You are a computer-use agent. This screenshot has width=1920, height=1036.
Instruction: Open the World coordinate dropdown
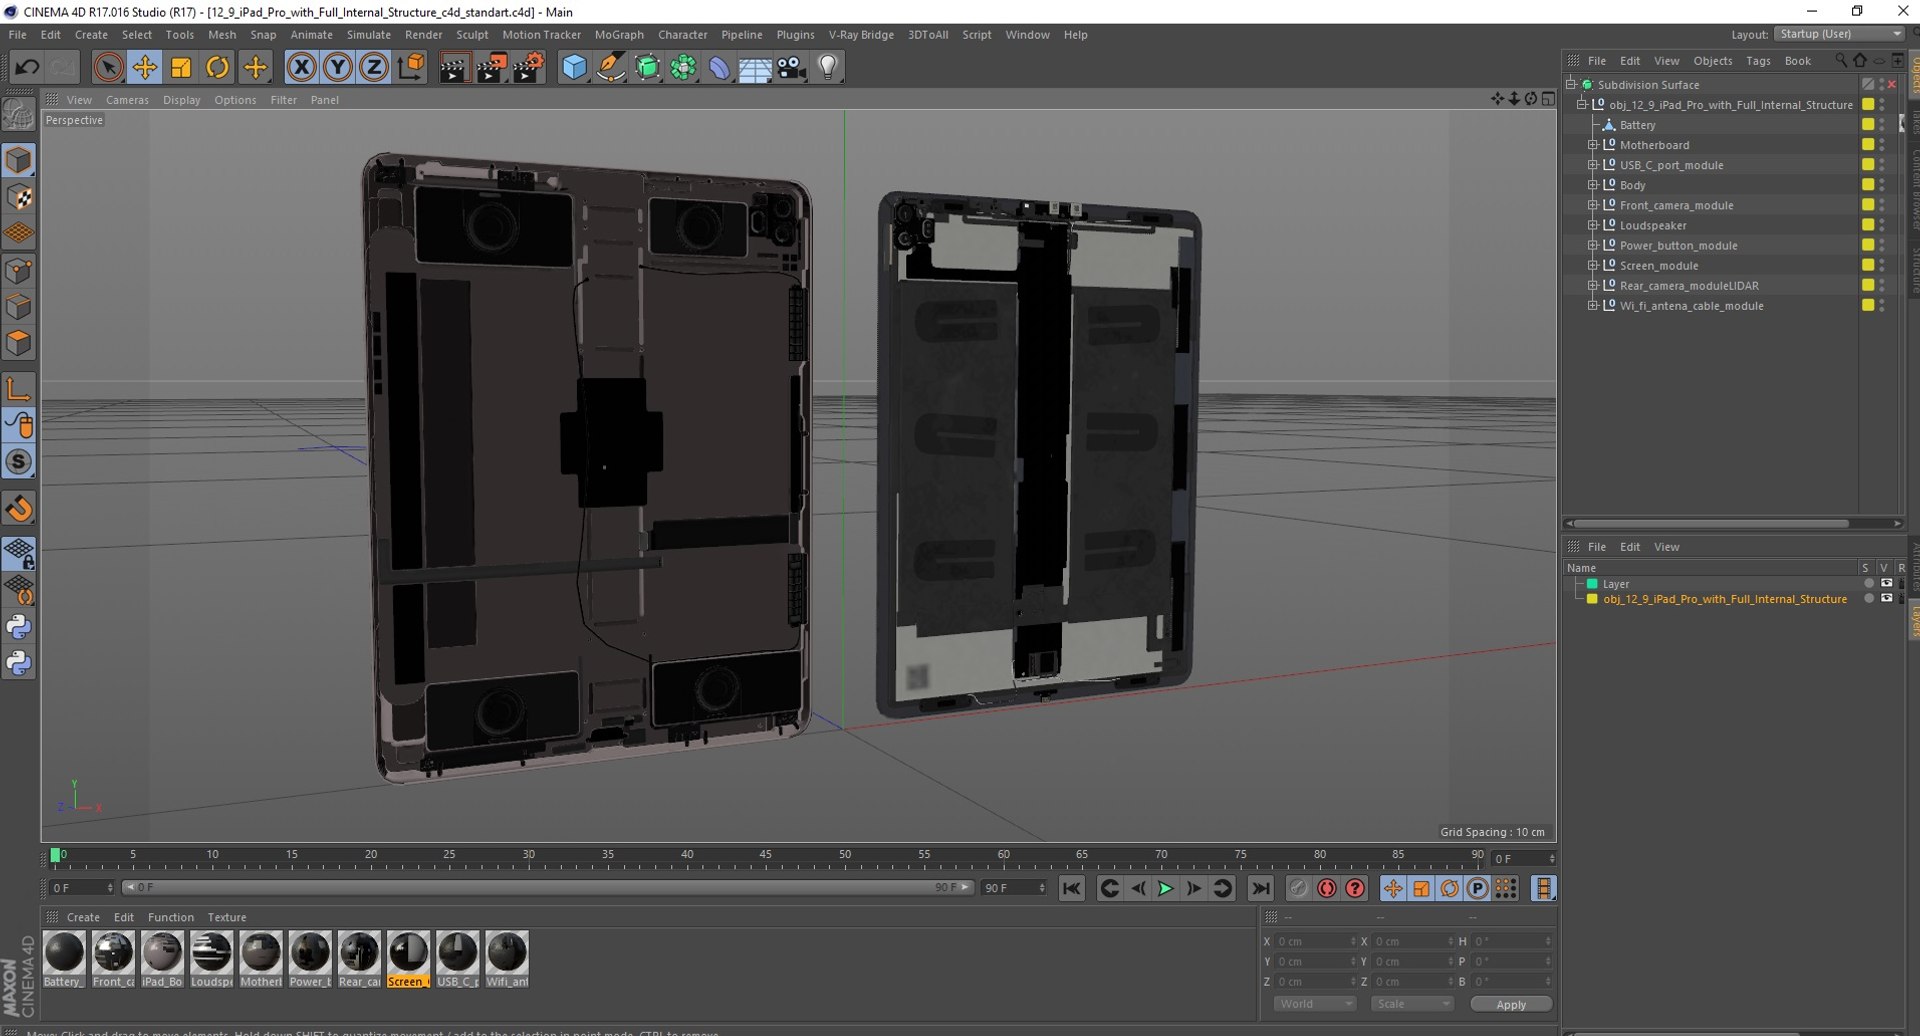pos(1314,1004)
